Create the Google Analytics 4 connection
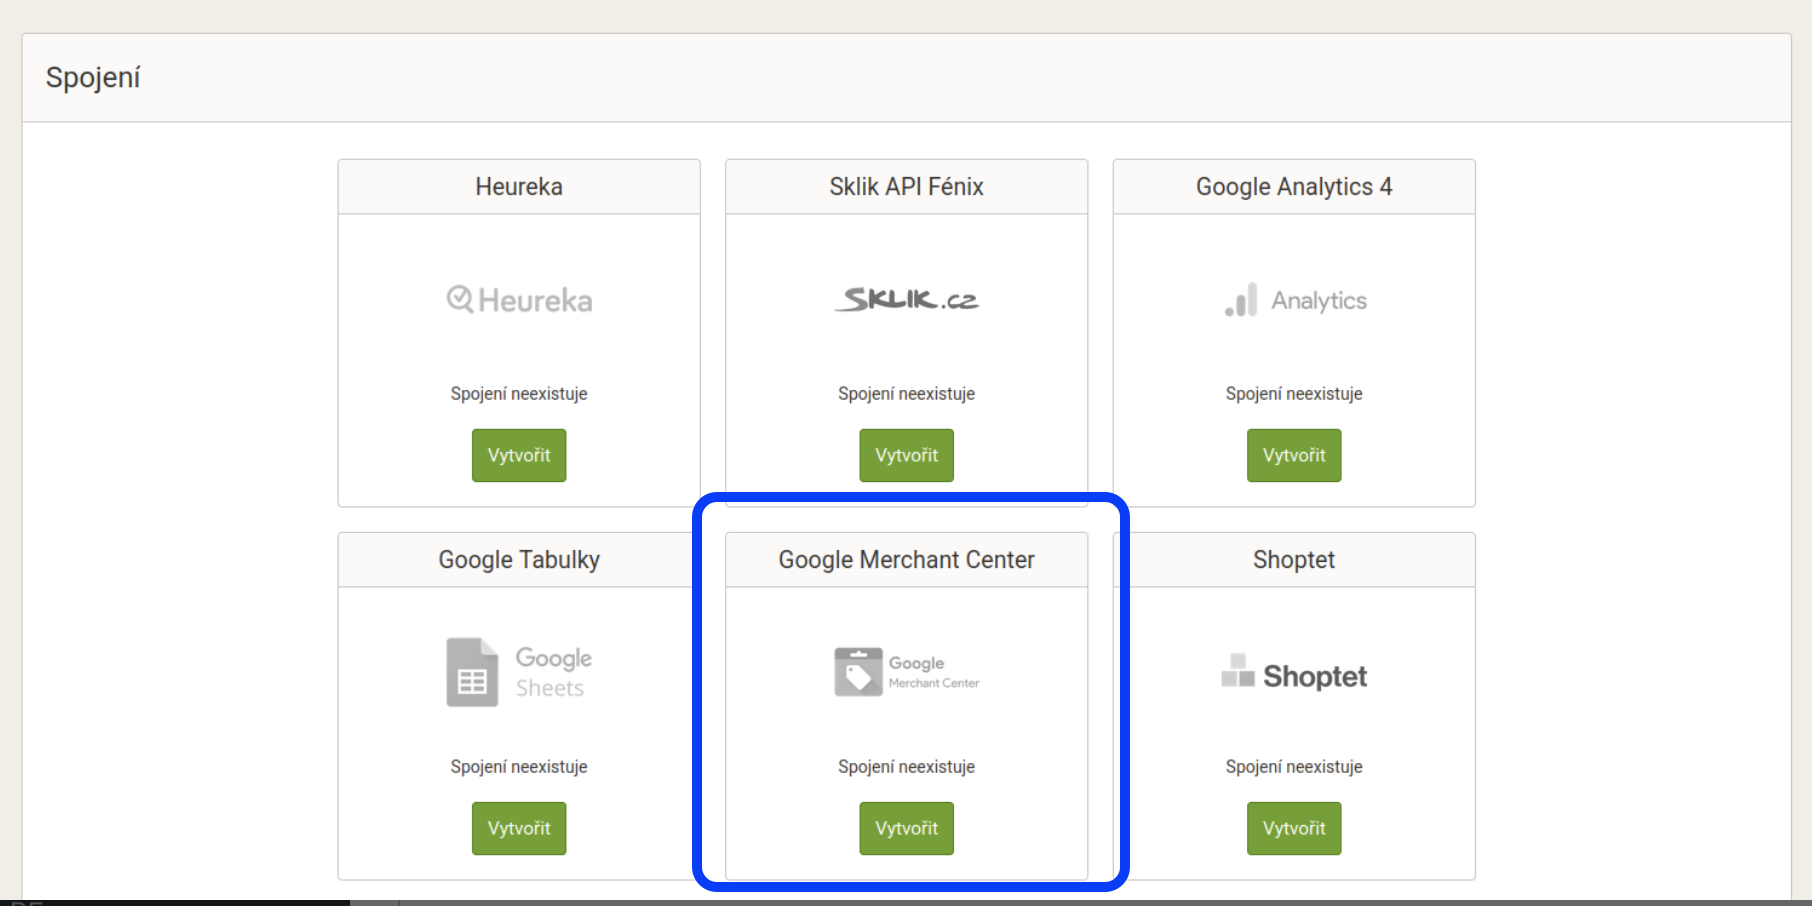Image resolution: width=1812 pixels, height=906 pixels. coord(1294,455)
